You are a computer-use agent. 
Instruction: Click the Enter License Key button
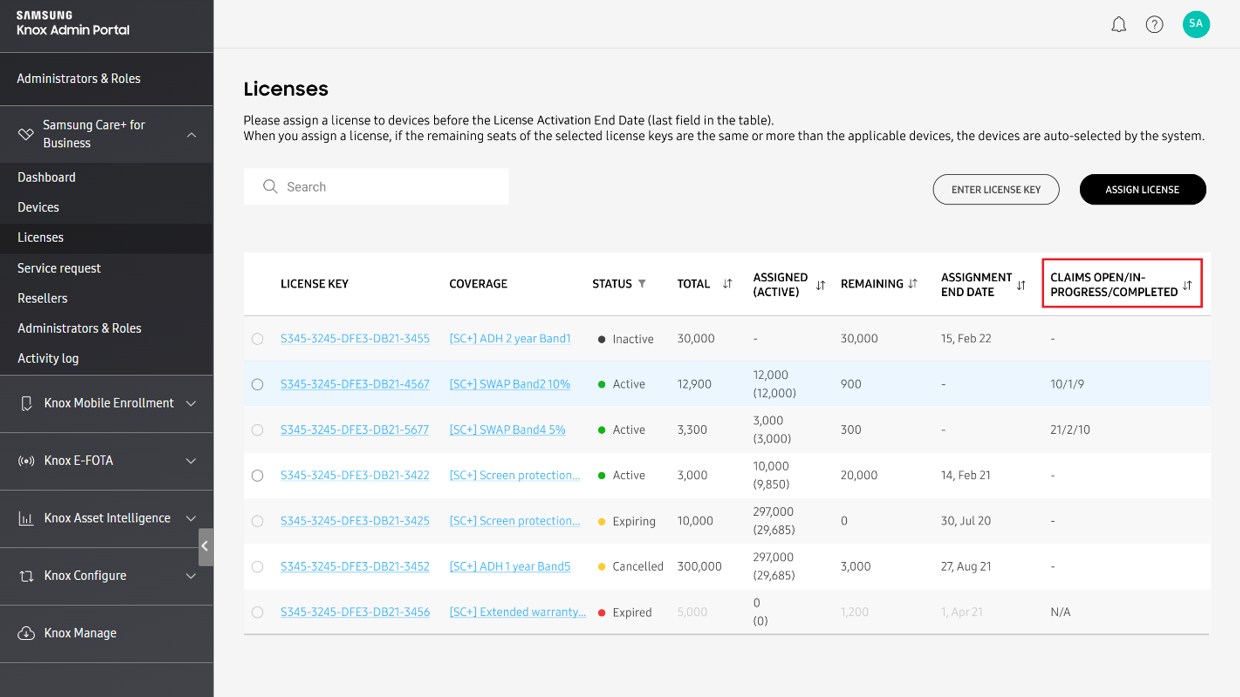pyautogui.click(x=996, y=189)
